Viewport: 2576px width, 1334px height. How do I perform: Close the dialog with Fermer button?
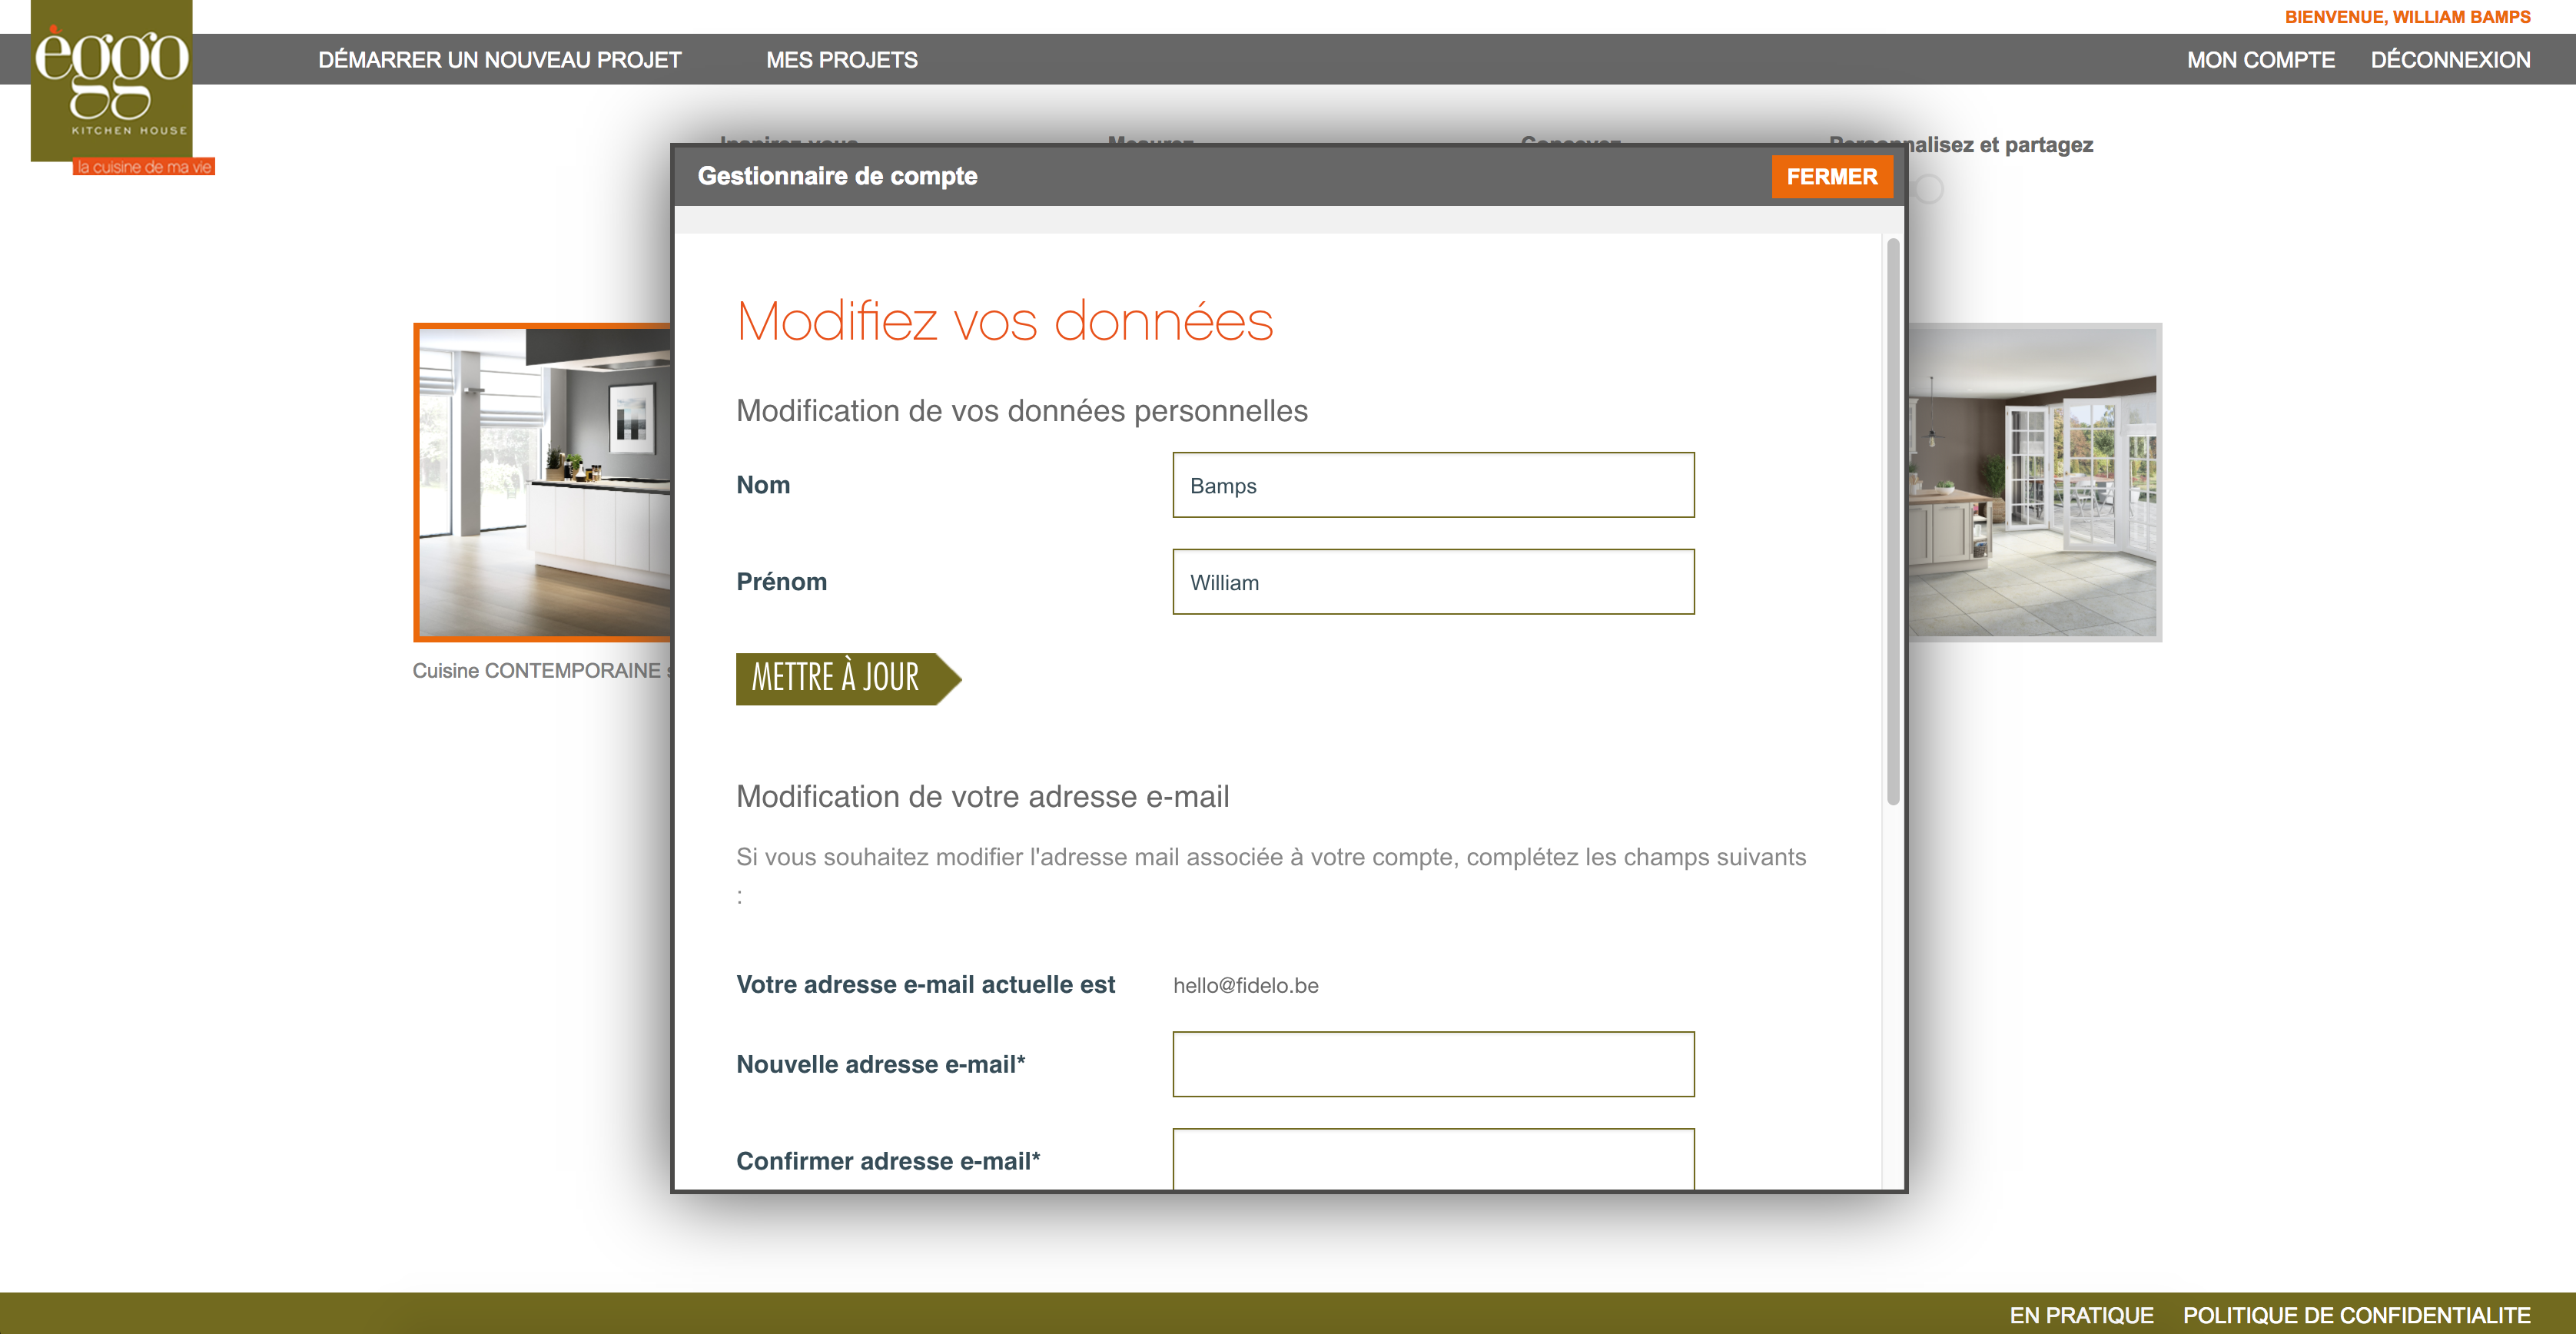1832,177
